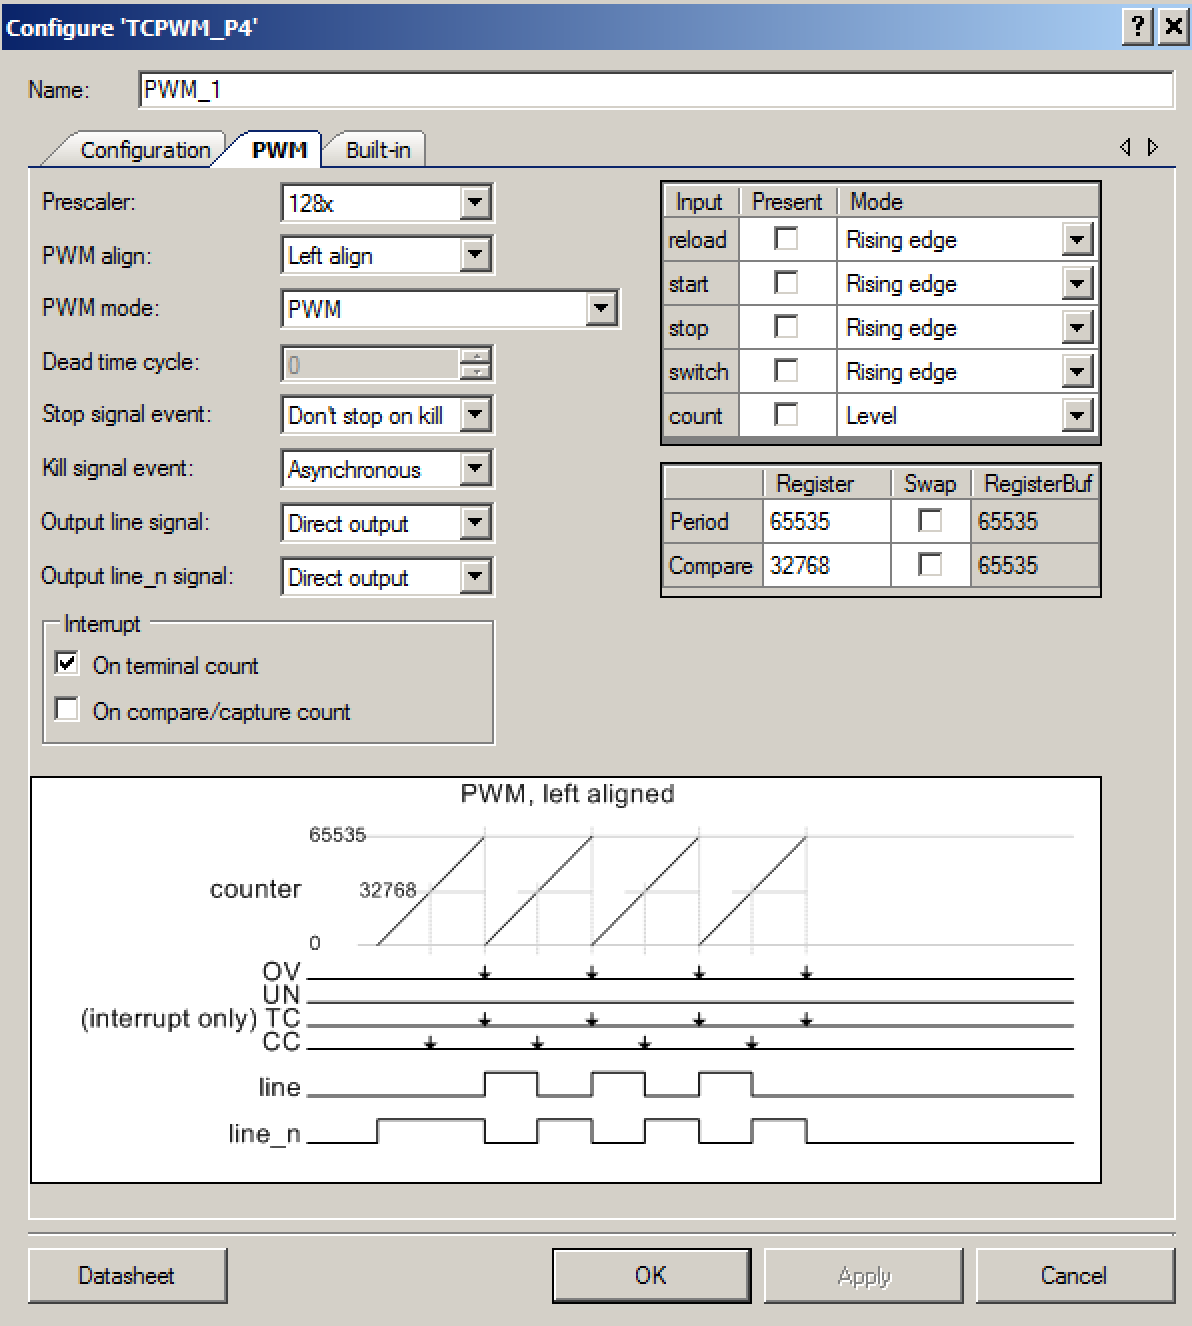The image size is (1192, 1326).
Task: Toggle the Compare Swap checkbox
Action: point(930,564)
